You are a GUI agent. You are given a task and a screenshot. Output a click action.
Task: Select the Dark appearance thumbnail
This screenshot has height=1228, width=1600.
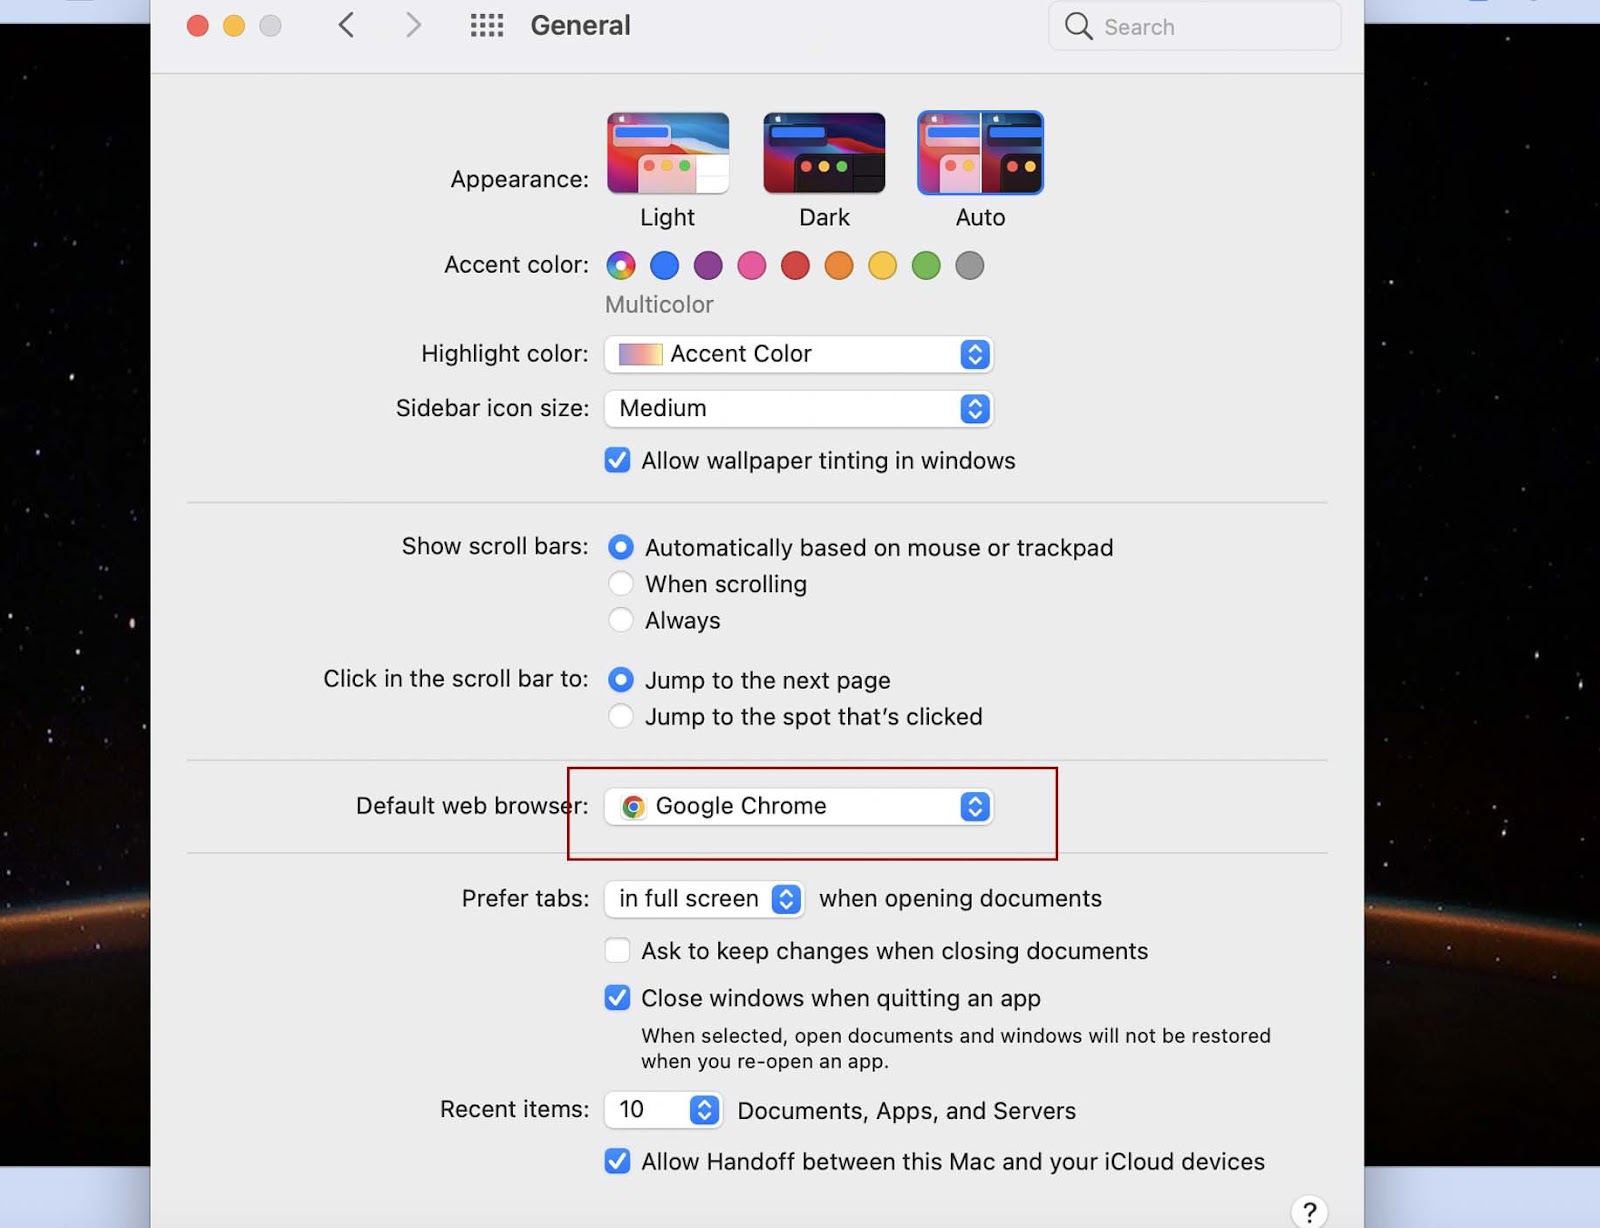click(x=824, y=153)
